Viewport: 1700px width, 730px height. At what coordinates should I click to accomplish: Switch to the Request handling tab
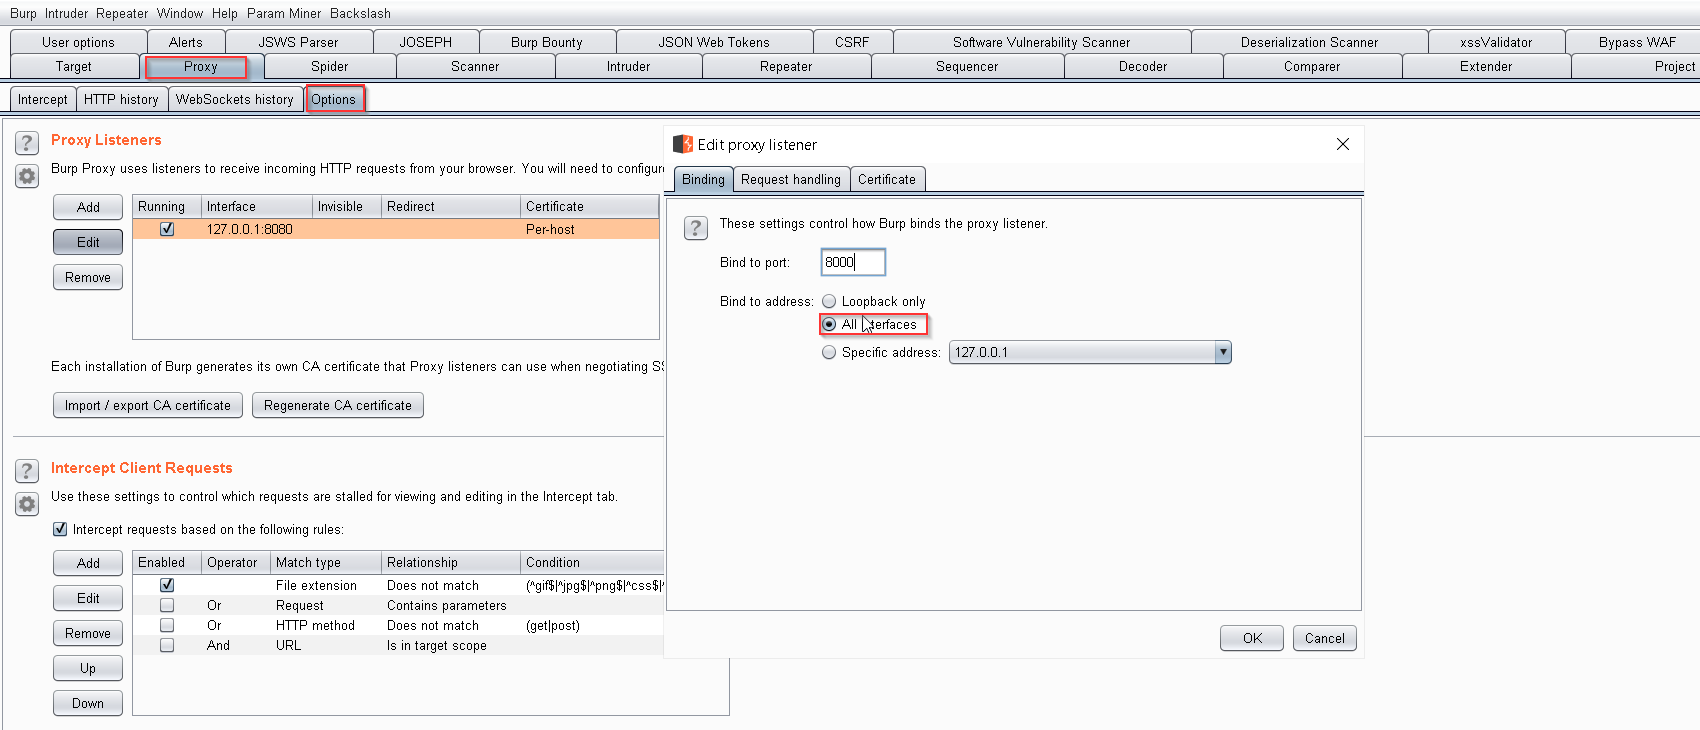(x=791, y=179)
